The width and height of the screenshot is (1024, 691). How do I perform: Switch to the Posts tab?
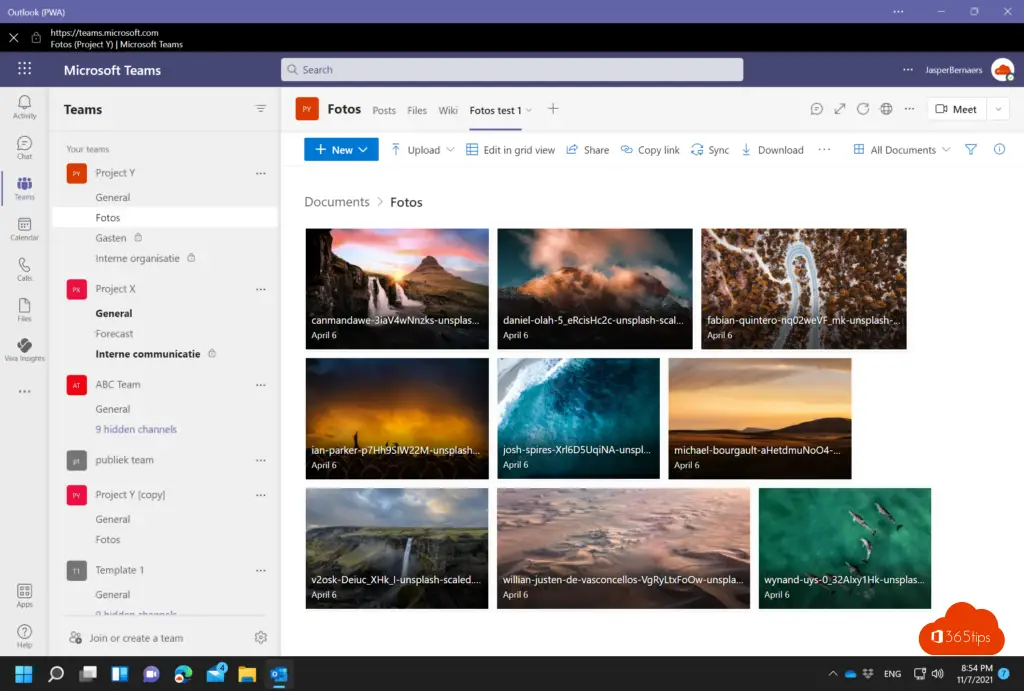click(x=384, y=111)
